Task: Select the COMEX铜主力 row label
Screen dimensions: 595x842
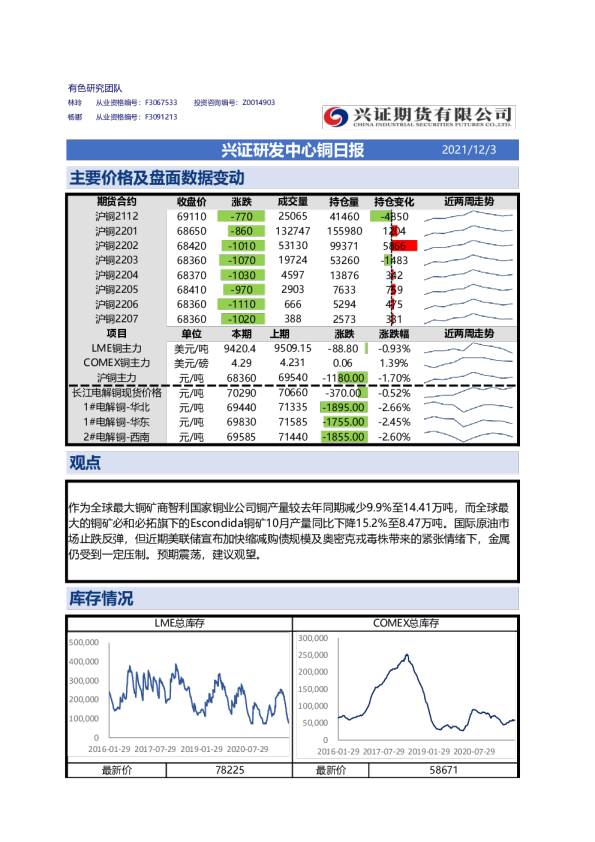Action: click(117, 363)
